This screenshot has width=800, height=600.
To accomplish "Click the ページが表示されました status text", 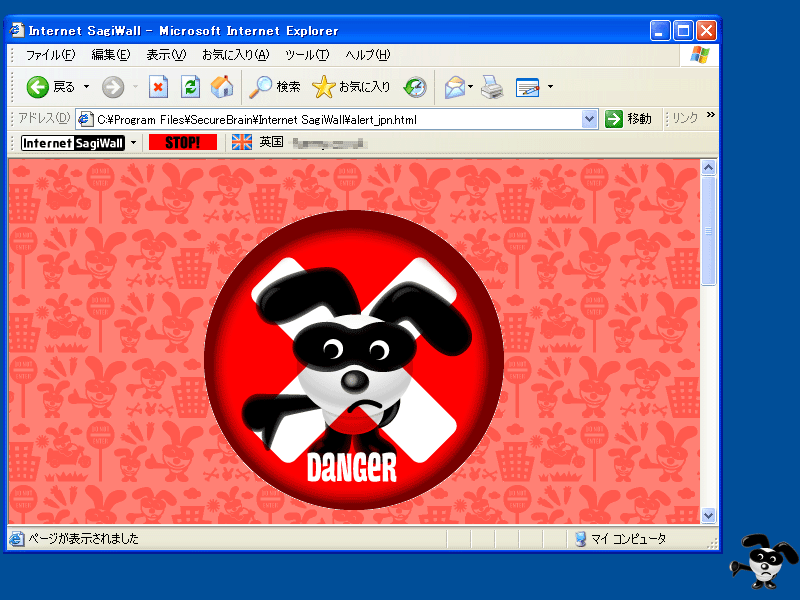I will [83, 539].
